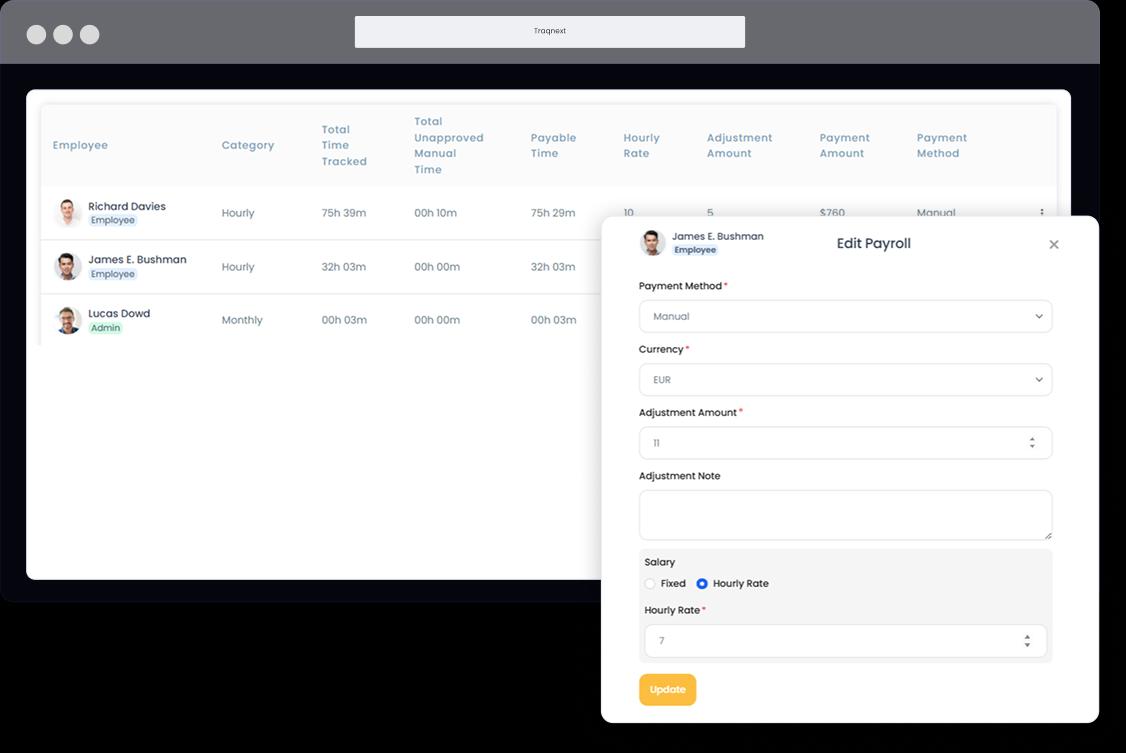The image size is (1126, 753).
Task: Open three-dot menu for Richard Davies row
Action: coord(1041,212)
